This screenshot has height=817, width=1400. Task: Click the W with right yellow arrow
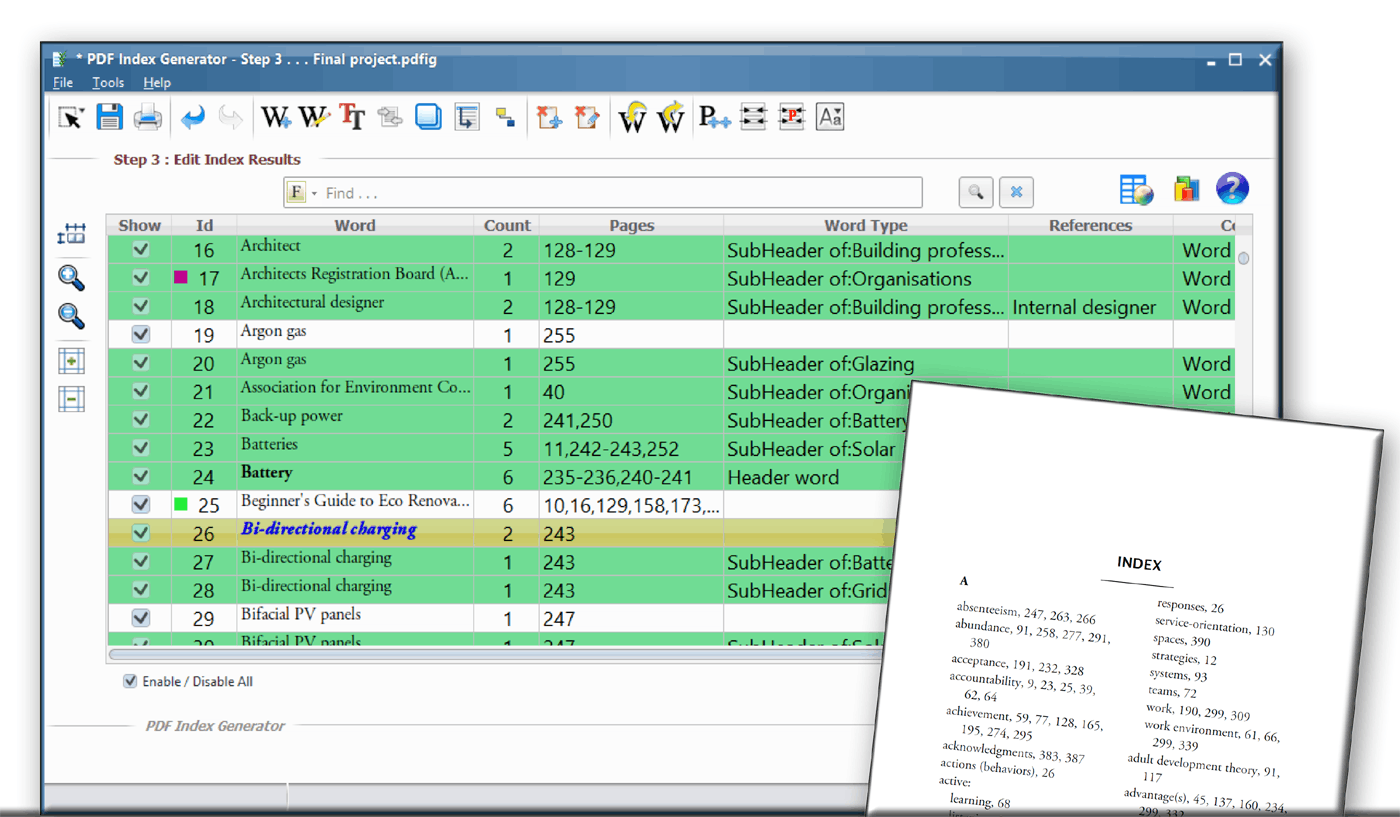(x=671, y=118)
